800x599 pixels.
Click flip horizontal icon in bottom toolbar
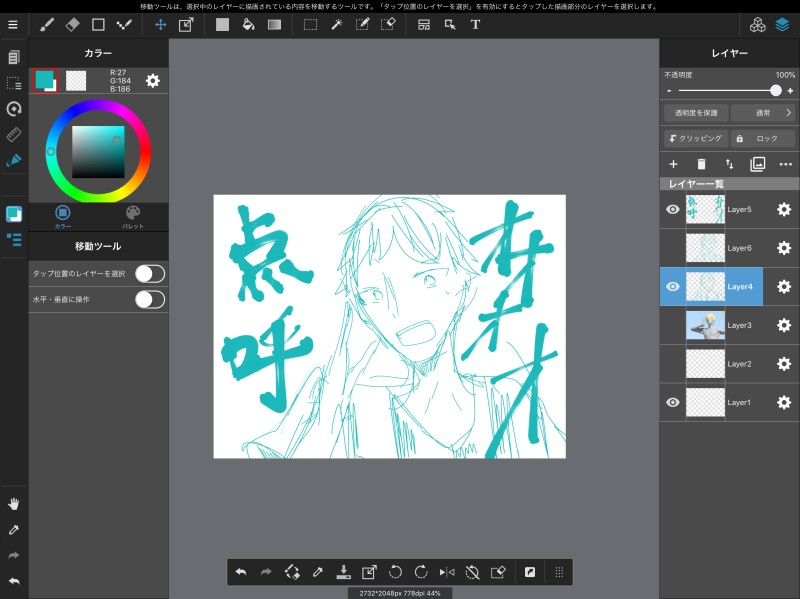(447, 572)
